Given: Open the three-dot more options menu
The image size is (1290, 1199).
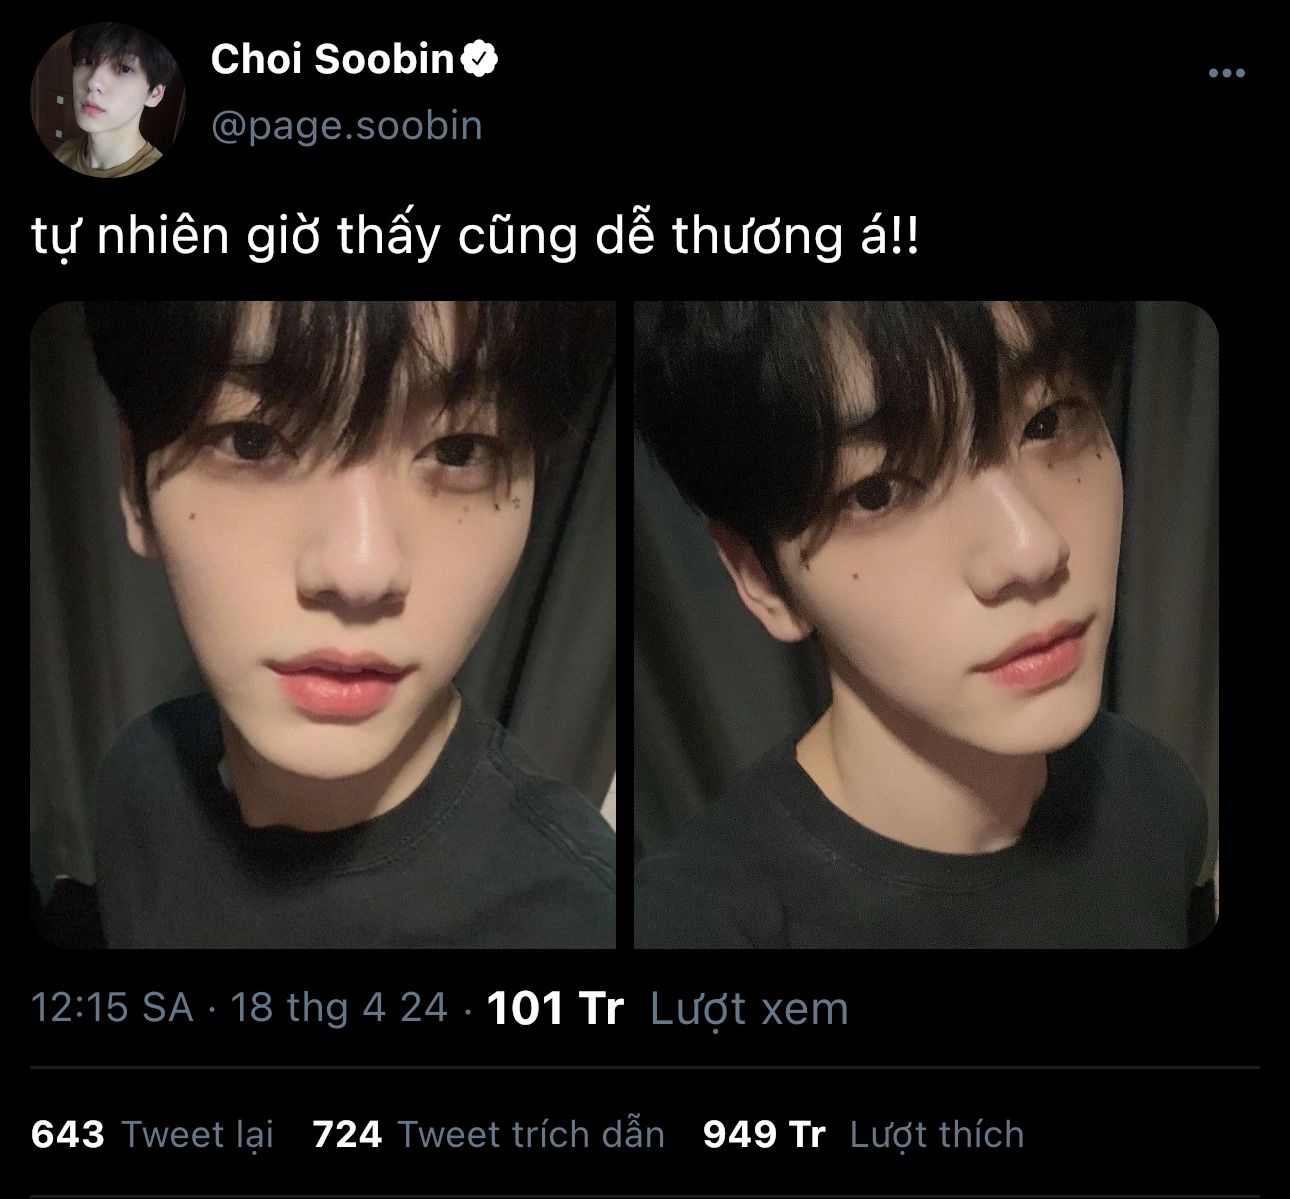Looking at the screenshot, I should 1226,73.
